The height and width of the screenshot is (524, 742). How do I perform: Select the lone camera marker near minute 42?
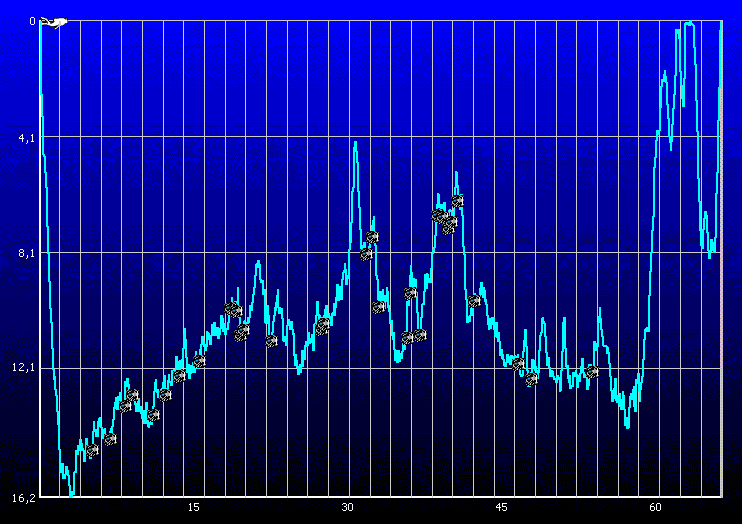(x=474, y=301)
